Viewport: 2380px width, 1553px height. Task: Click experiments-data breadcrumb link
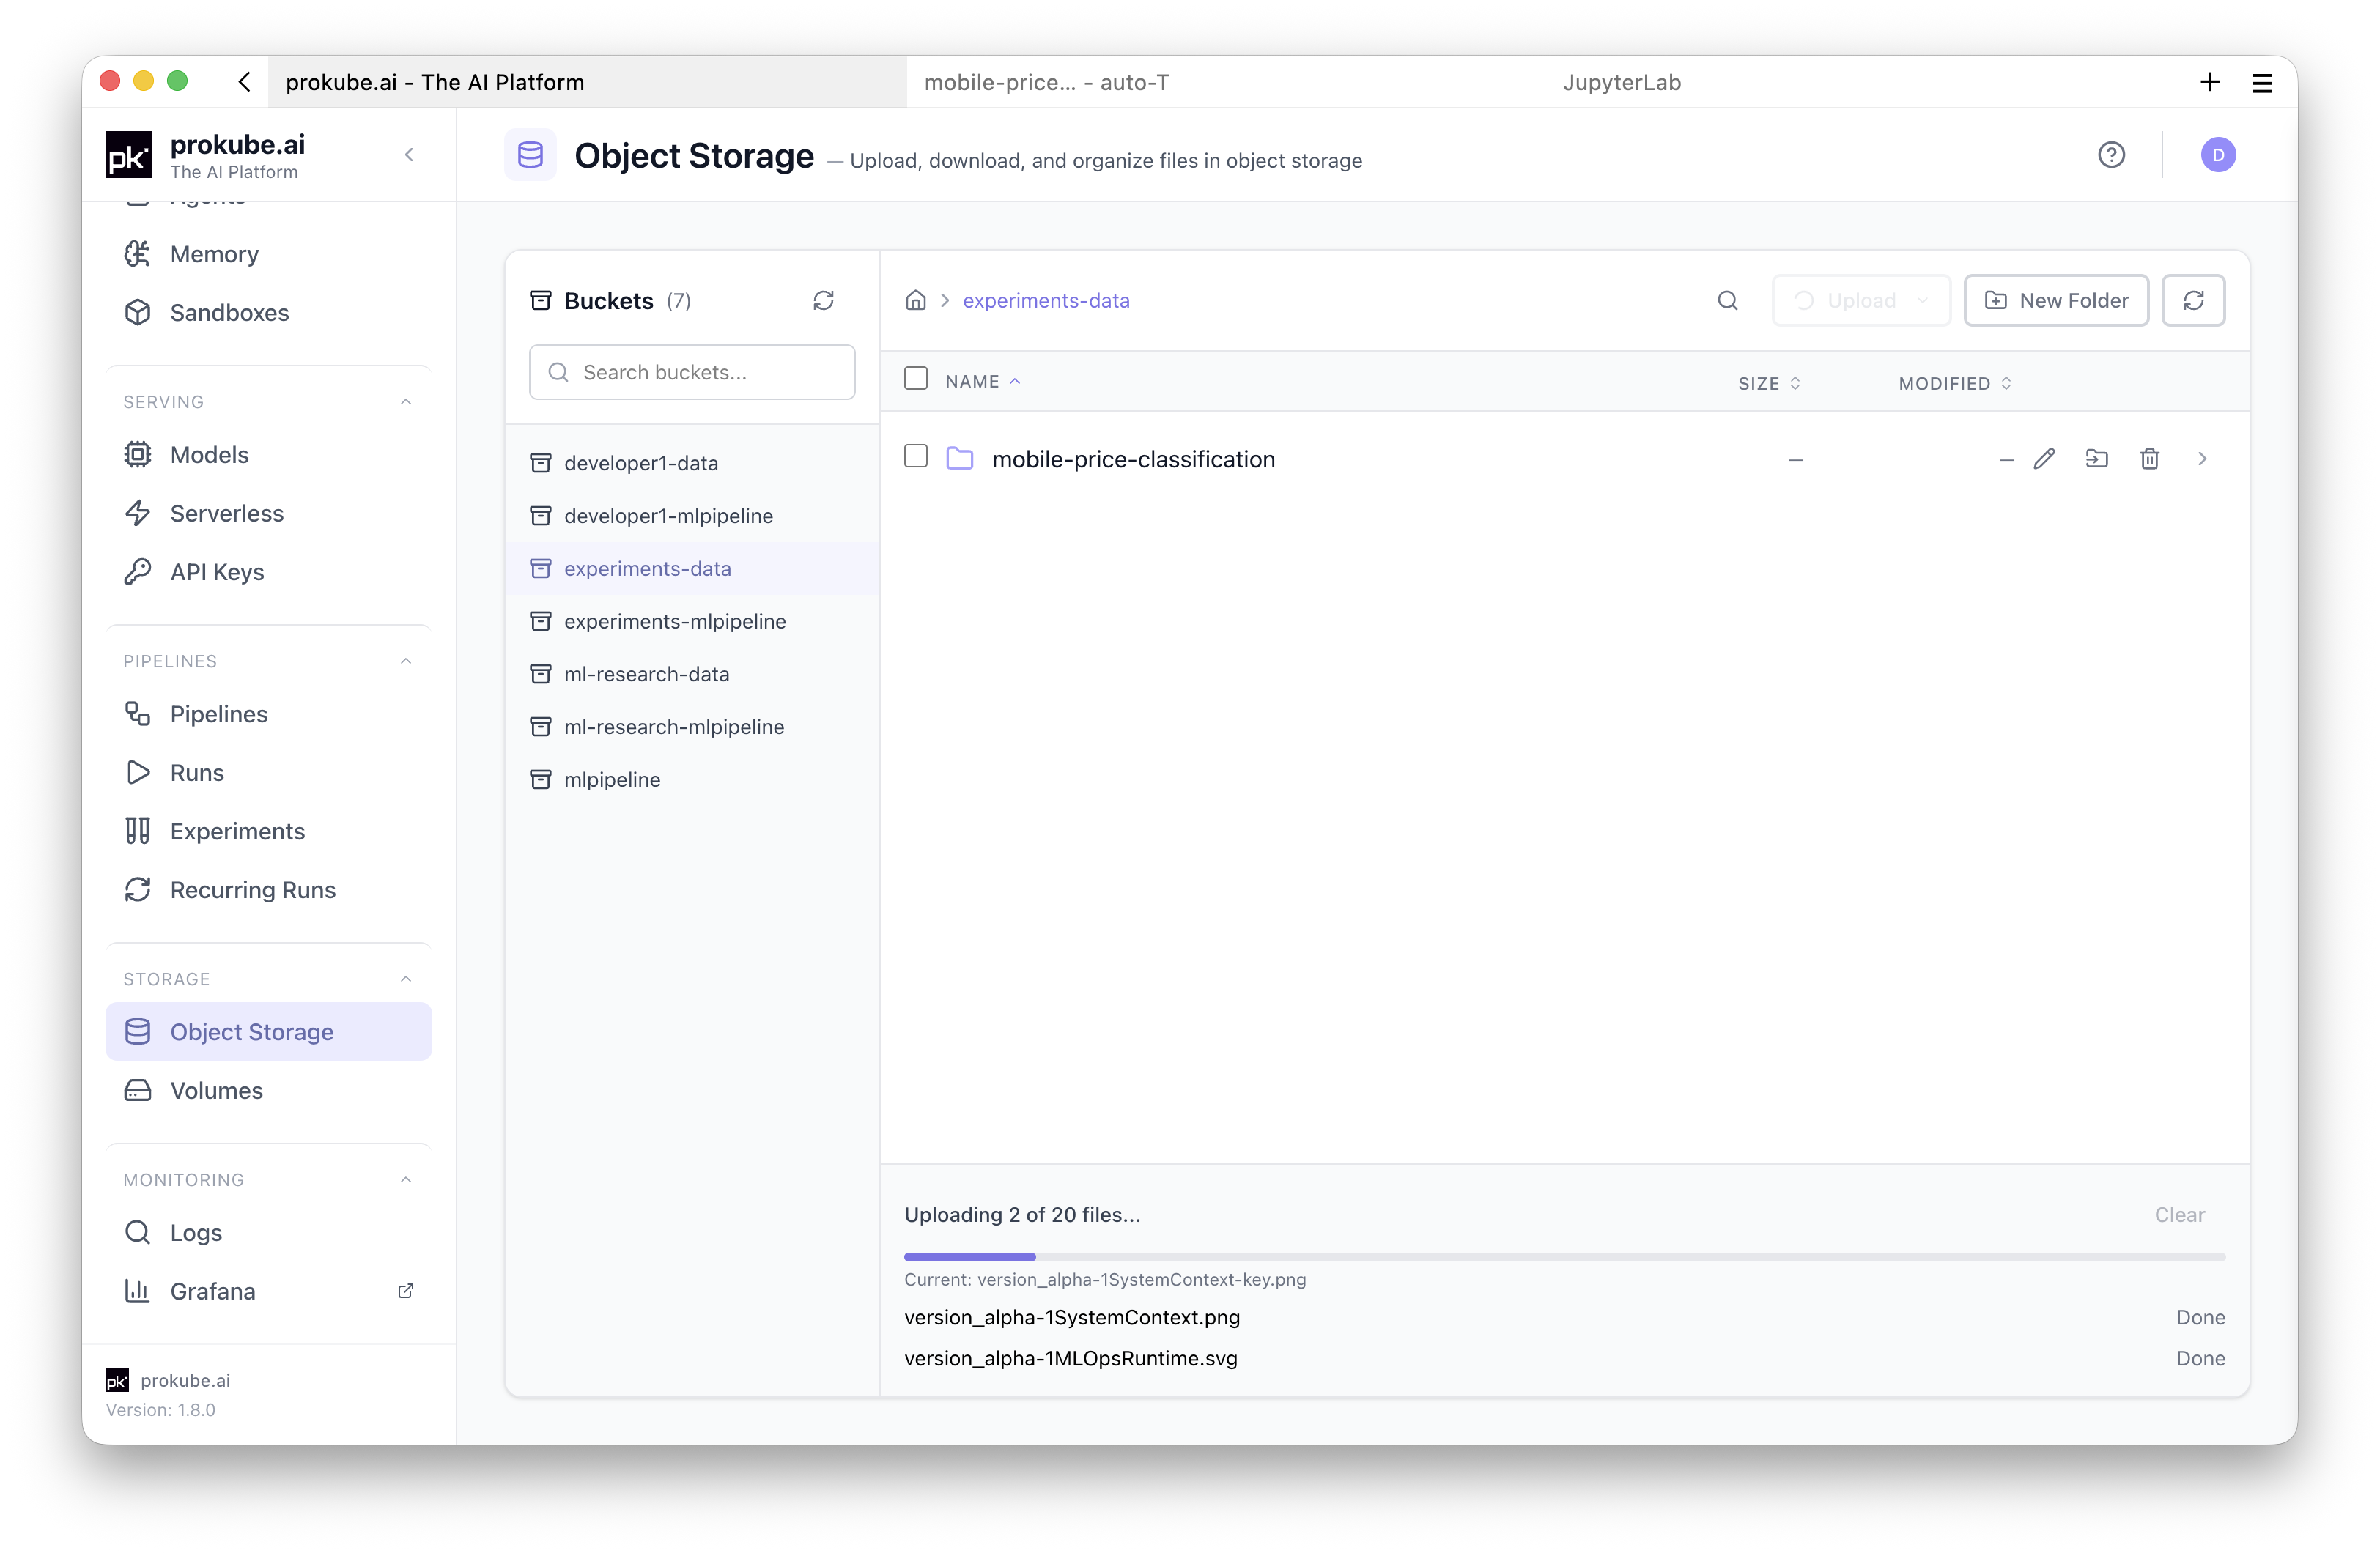coord(1046,301)
